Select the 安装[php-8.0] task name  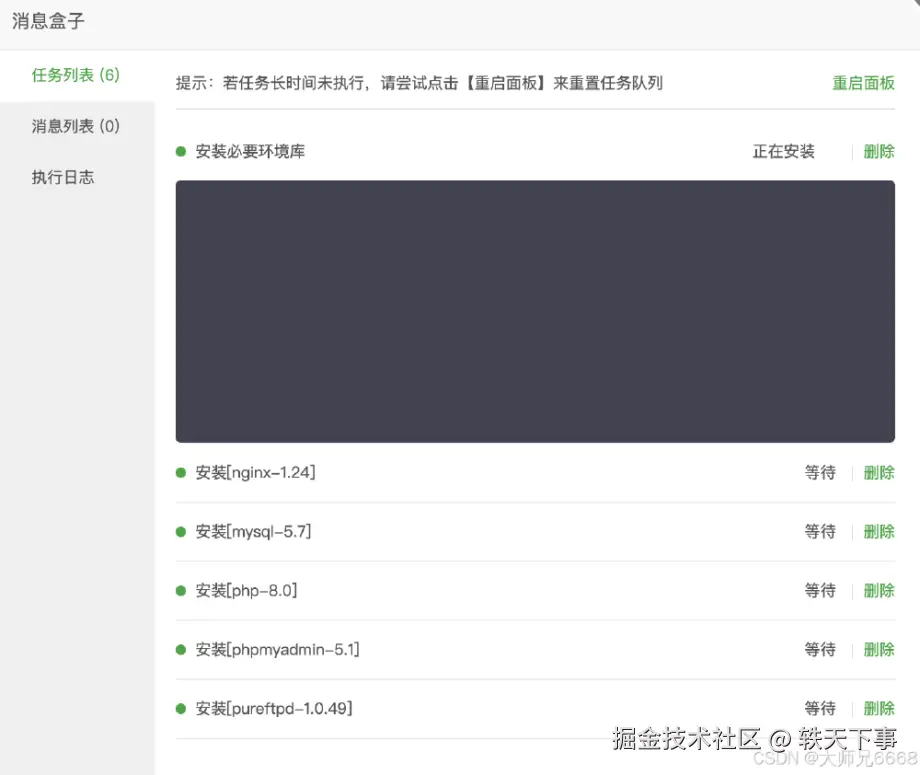(246, 590)
